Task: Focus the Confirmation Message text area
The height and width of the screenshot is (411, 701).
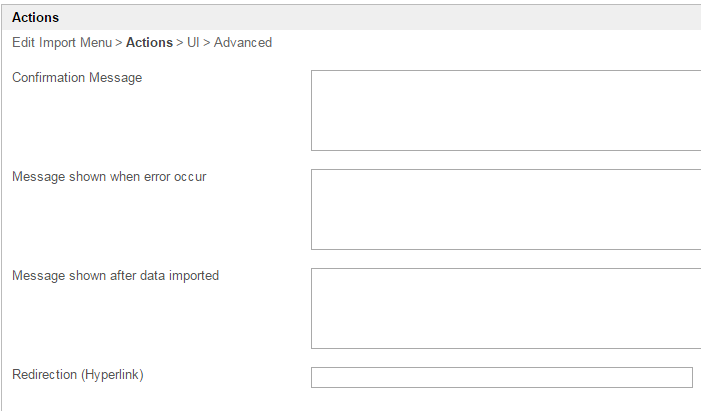Action: click(x=505, y=110)
